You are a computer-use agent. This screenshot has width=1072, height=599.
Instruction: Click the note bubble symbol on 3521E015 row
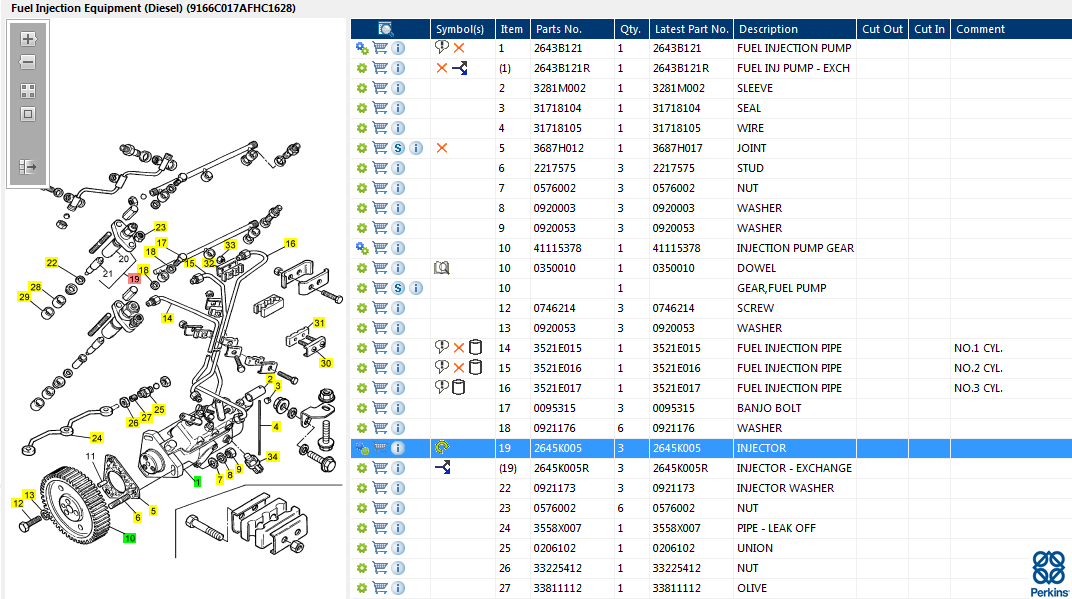pyautogui.click(x=442, y=347)
